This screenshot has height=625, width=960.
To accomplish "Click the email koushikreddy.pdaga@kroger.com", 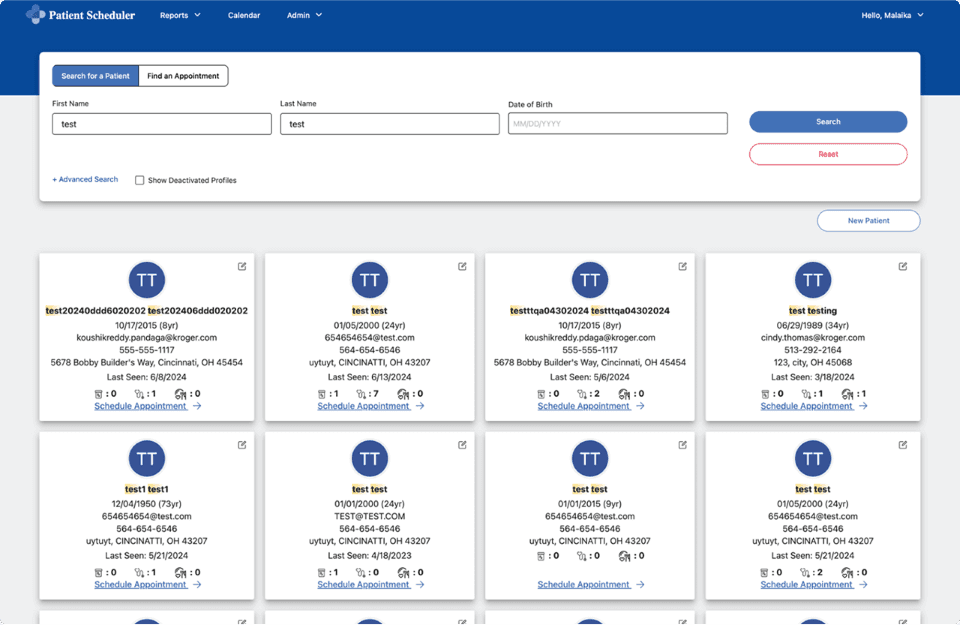I will point(590,337).
